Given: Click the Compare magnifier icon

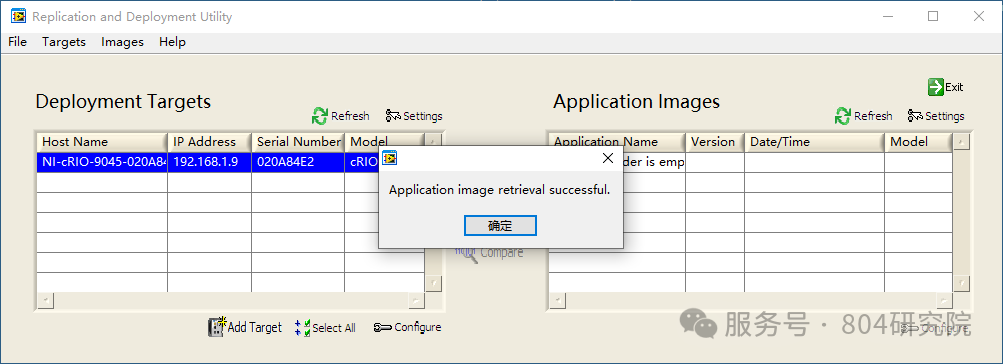Looking at the screenshot, I should [466, 254].
